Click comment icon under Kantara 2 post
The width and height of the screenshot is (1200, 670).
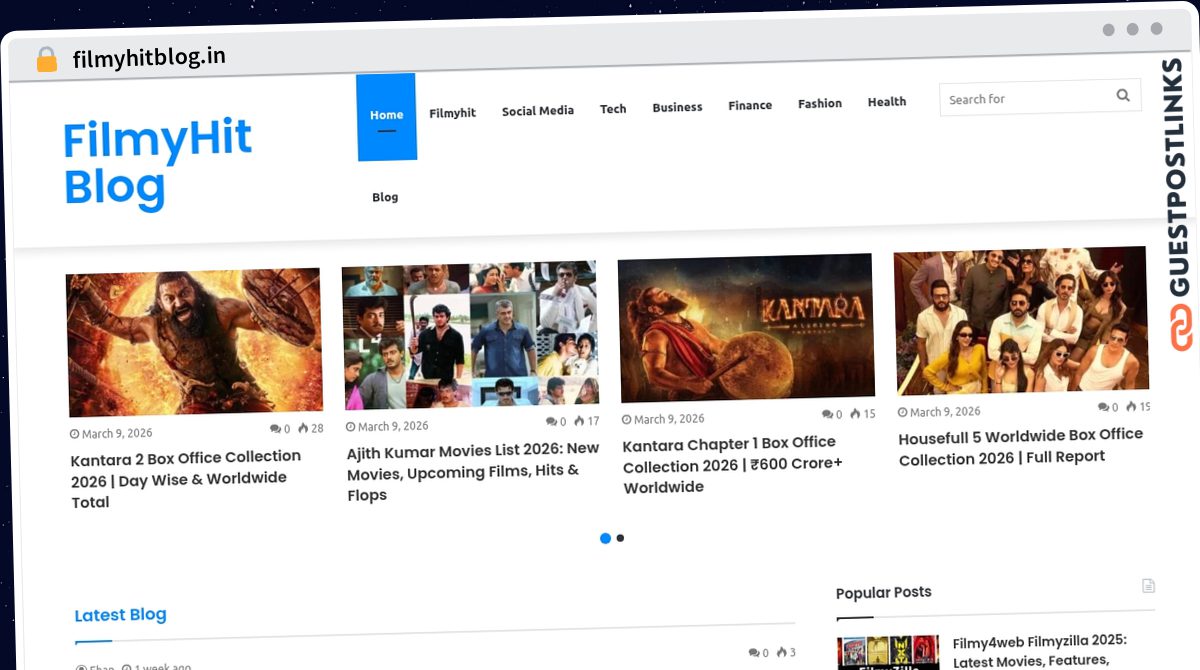coord(275,429)
